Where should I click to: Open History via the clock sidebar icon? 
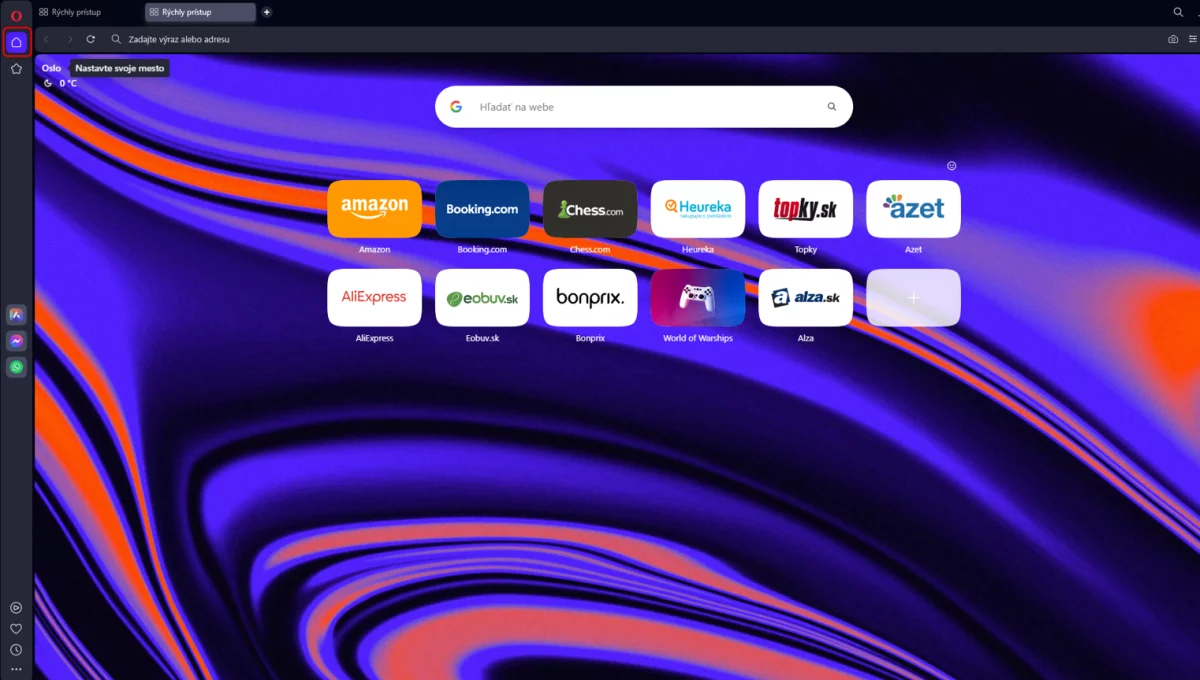pyautogui.click(x=16, y=650)
